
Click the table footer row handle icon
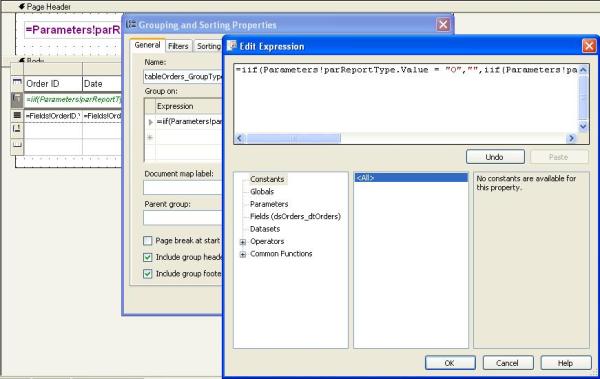tap(17, 146)
